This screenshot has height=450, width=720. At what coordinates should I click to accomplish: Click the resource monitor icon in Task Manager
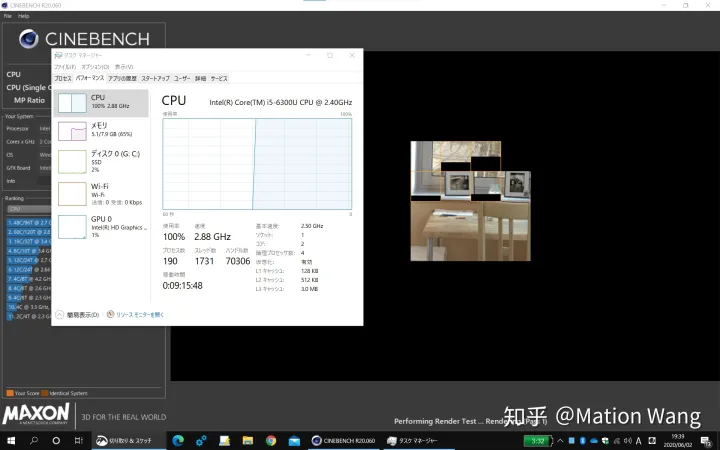click(110, 315)
